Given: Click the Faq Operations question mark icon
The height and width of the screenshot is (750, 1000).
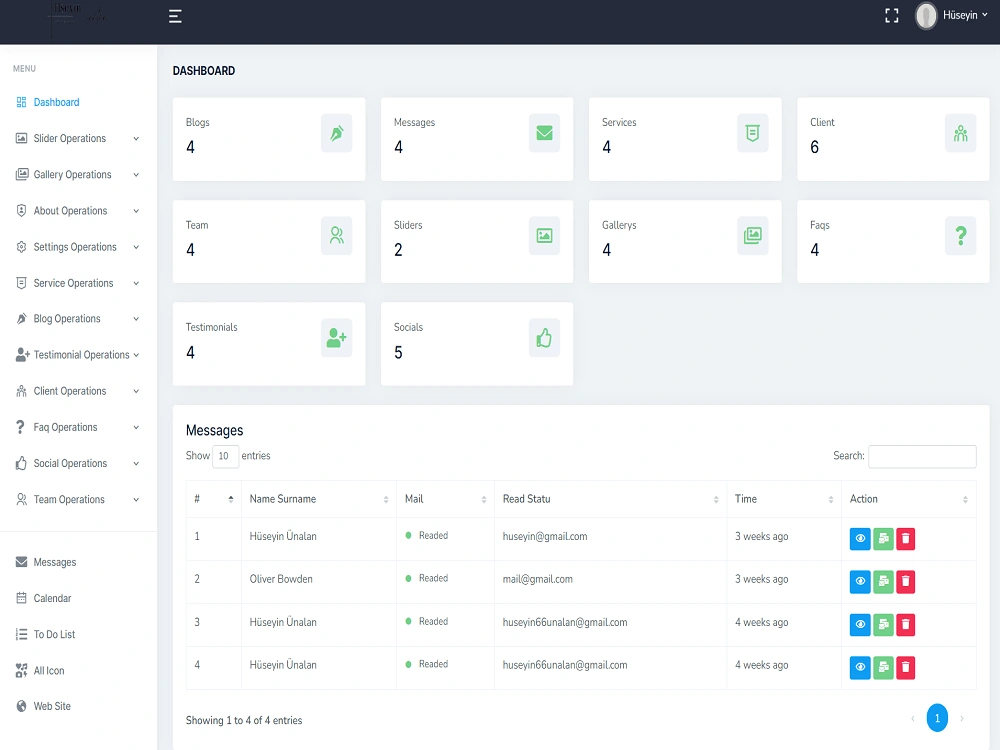Looking at the screenshot, I should tap(20, 427).
